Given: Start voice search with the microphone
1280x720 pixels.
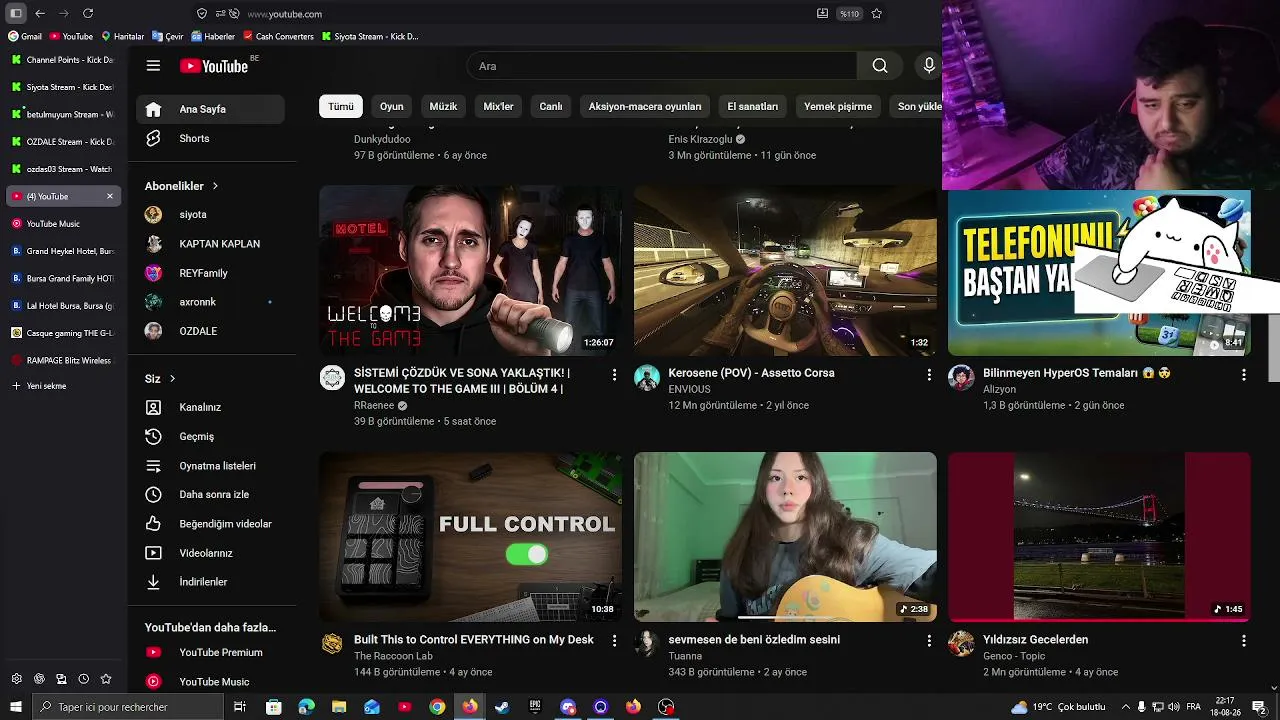Looking at the screenshot, I should point(929,66).
